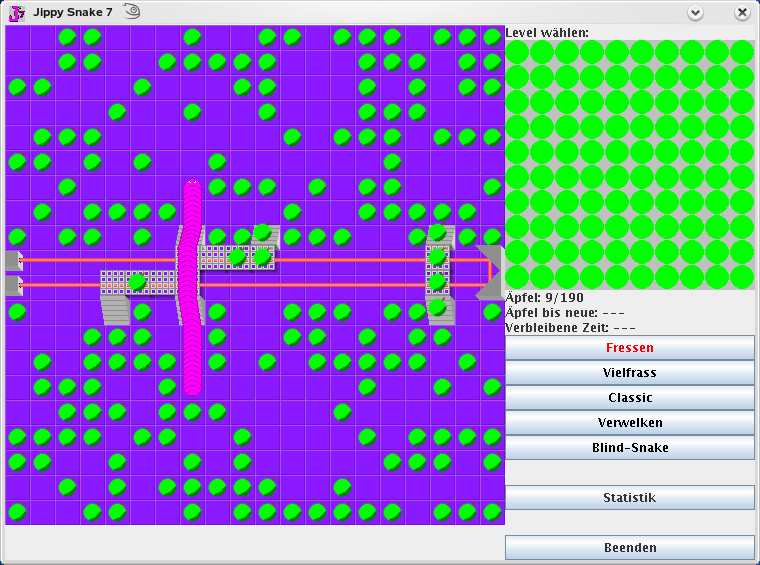Pick the first level circle in top row
The image size is (760, 565).
click(517, 52)
